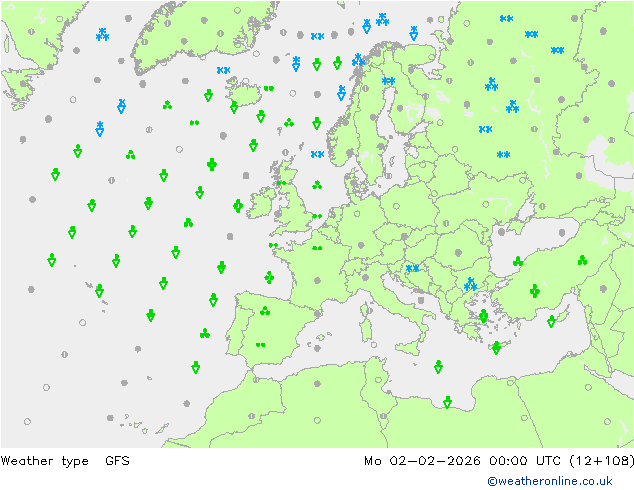The width and height of the screenshot is (634, 490).
Task: Open the weatheronline.co.uk copyright link
Action: point(550,481)
